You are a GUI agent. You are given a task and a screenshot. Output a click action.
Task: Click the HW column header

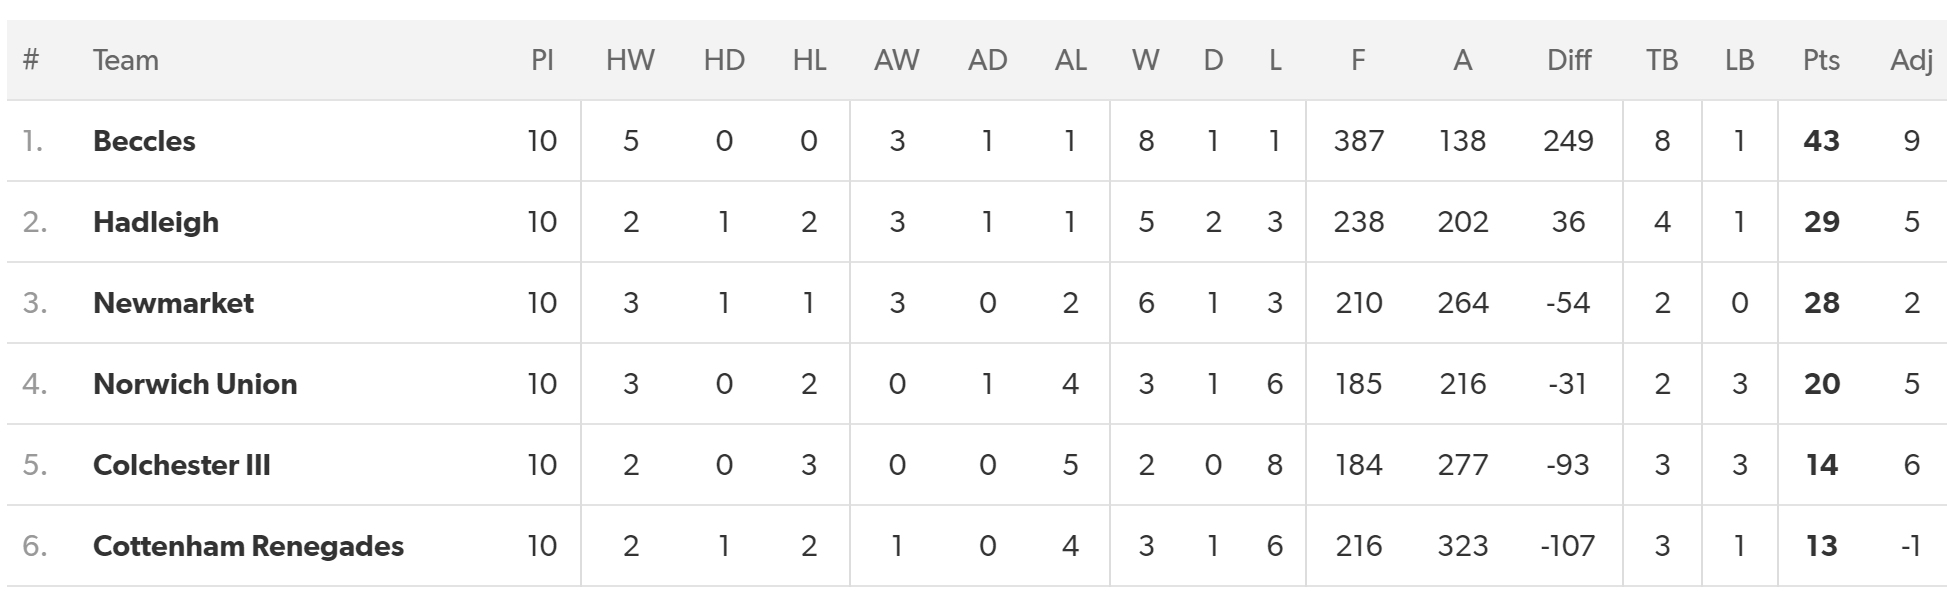(x=630, y=60)
